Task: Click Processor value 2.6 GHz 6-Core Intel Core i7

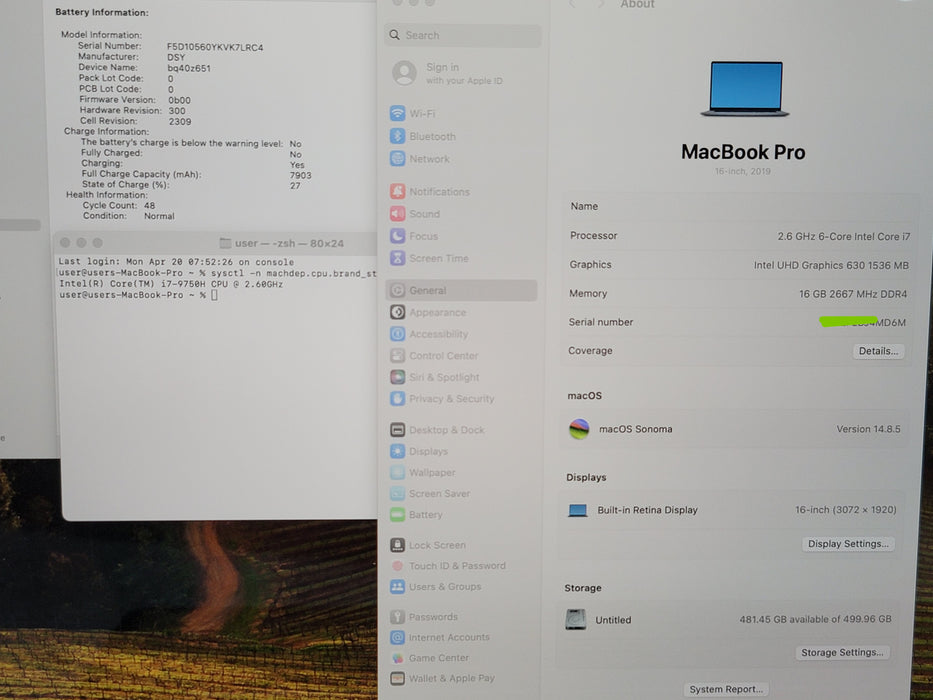Action: 844,236
